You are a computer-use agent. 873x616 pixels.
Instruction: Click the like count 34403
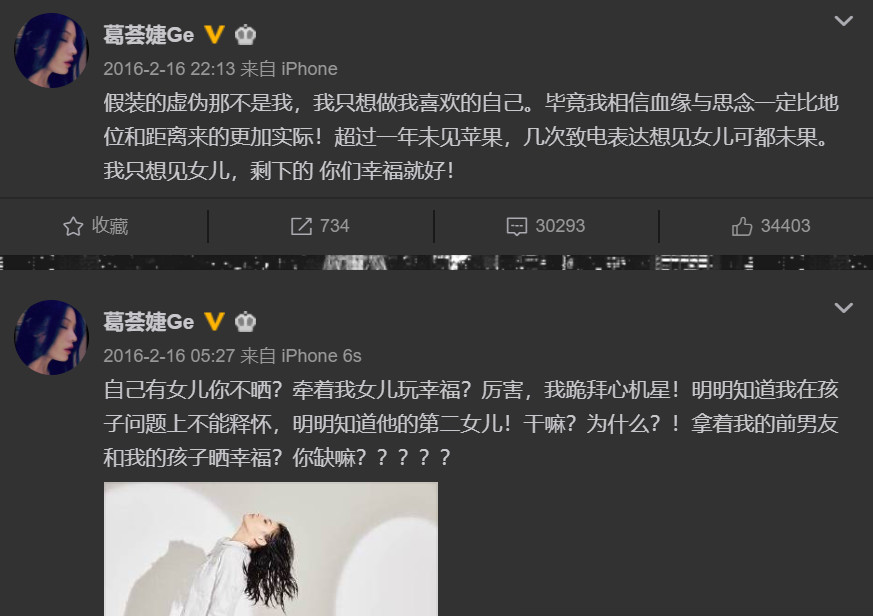click(x=786, y=226)
